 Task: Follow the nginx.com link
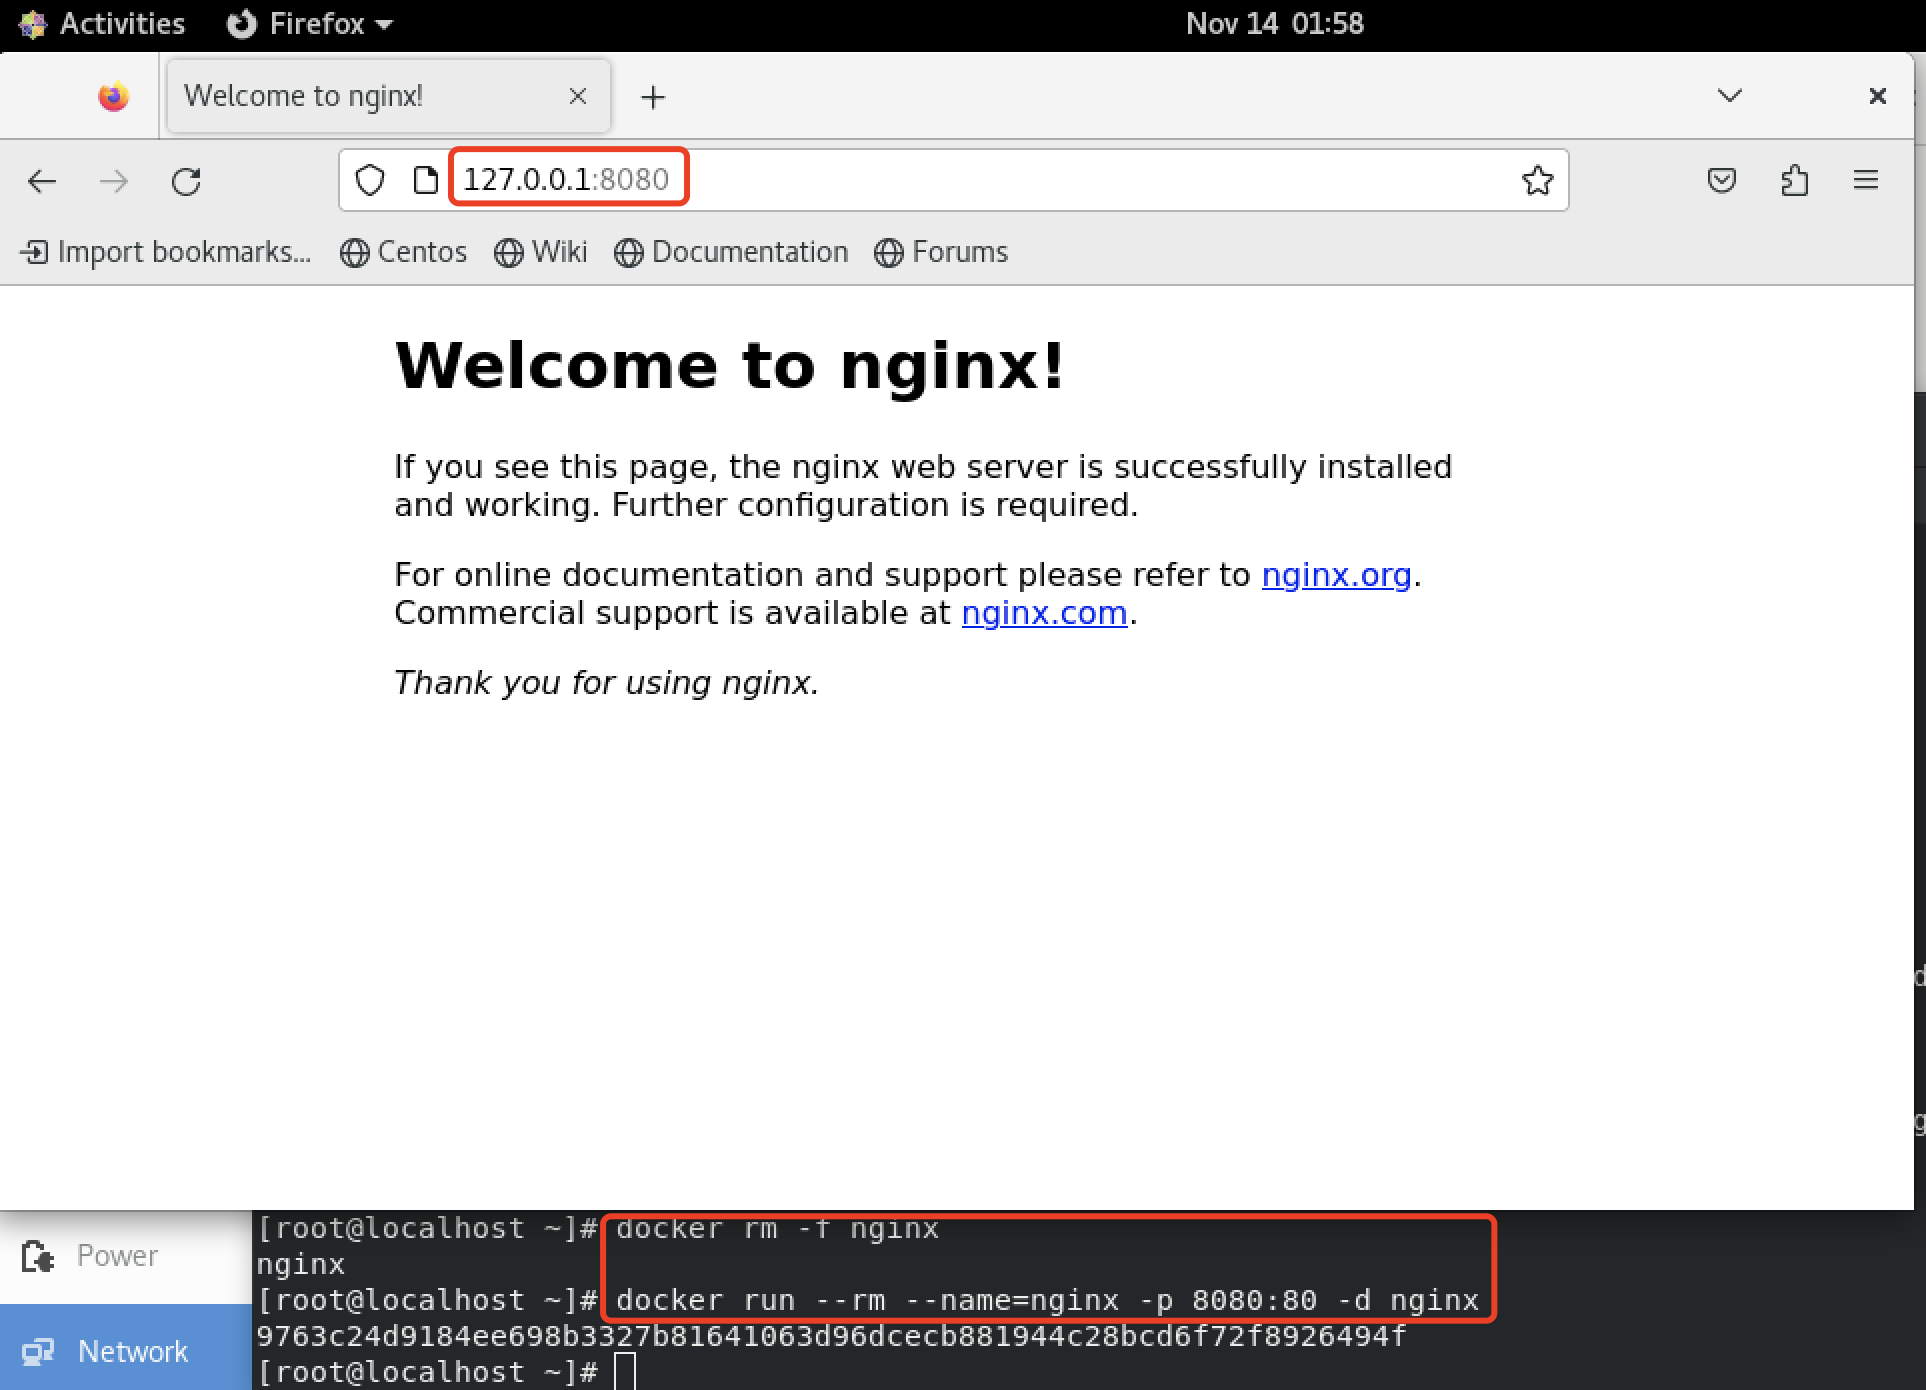pos(1044,613)
